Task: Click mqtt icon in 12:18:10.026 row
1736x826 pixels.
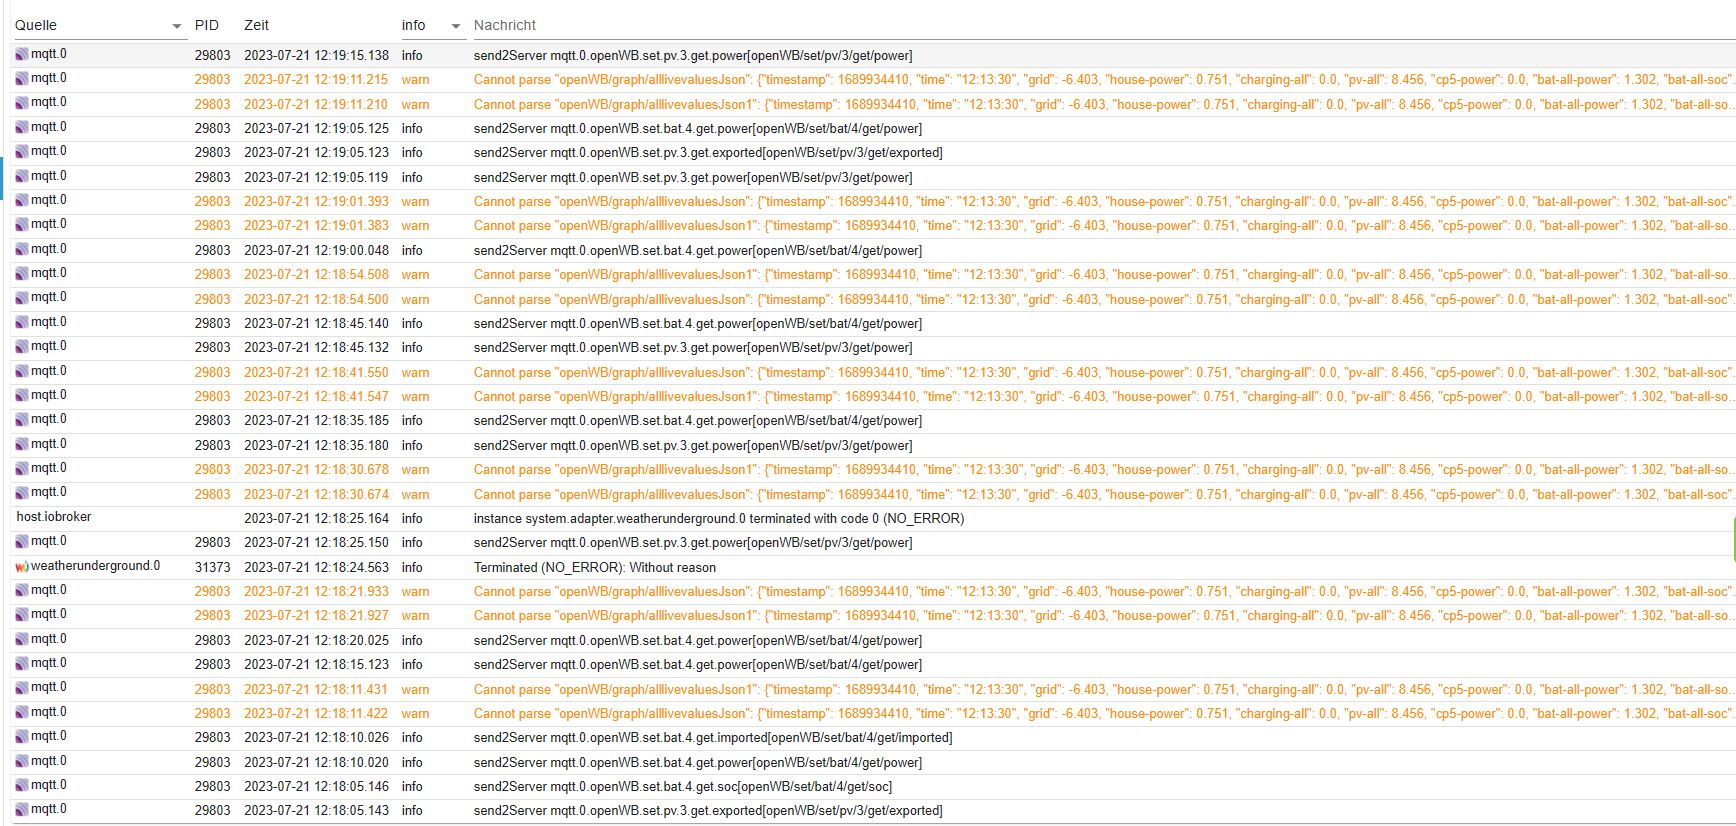Action: [x=21, y=737]
